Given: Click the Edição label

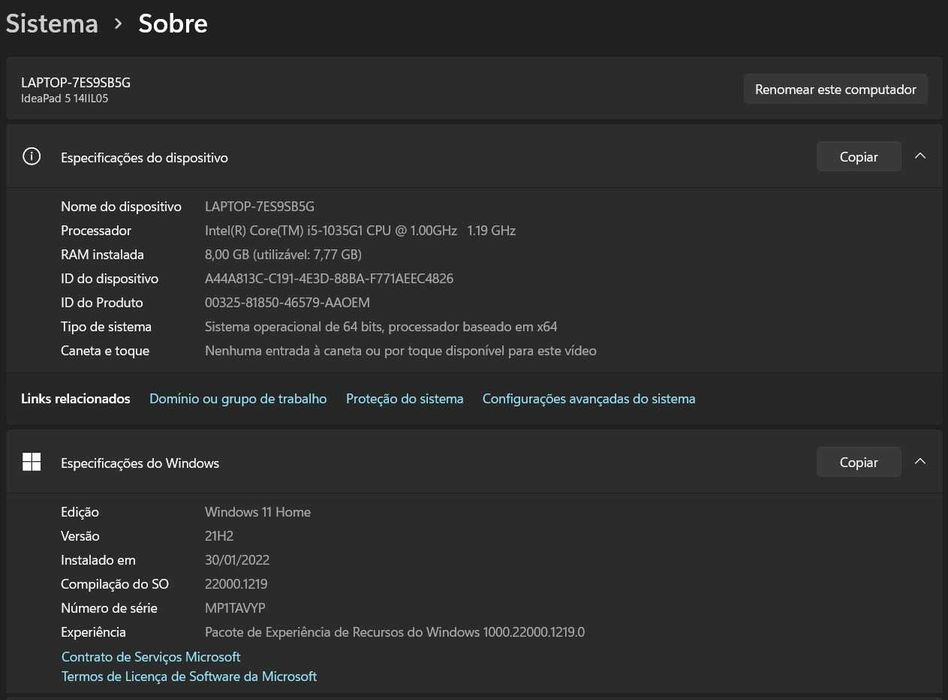Looking at the screenshot, I should [x=80, y=512].
